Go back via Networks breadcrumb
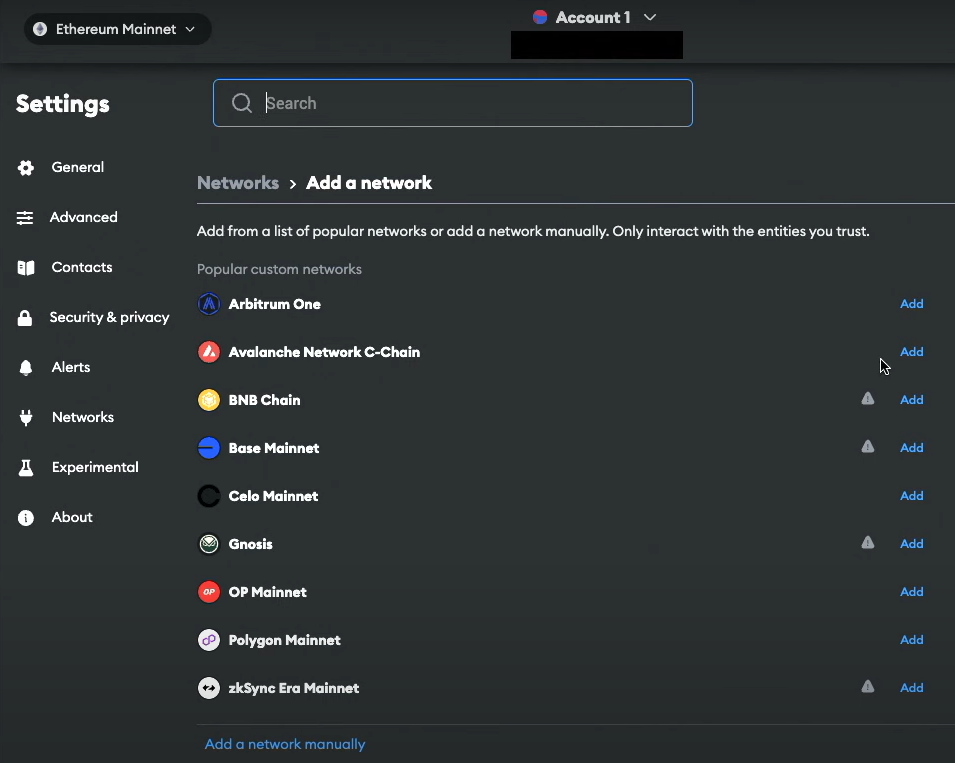Viewport: 955px width, 763px height. tap(238, 183)
